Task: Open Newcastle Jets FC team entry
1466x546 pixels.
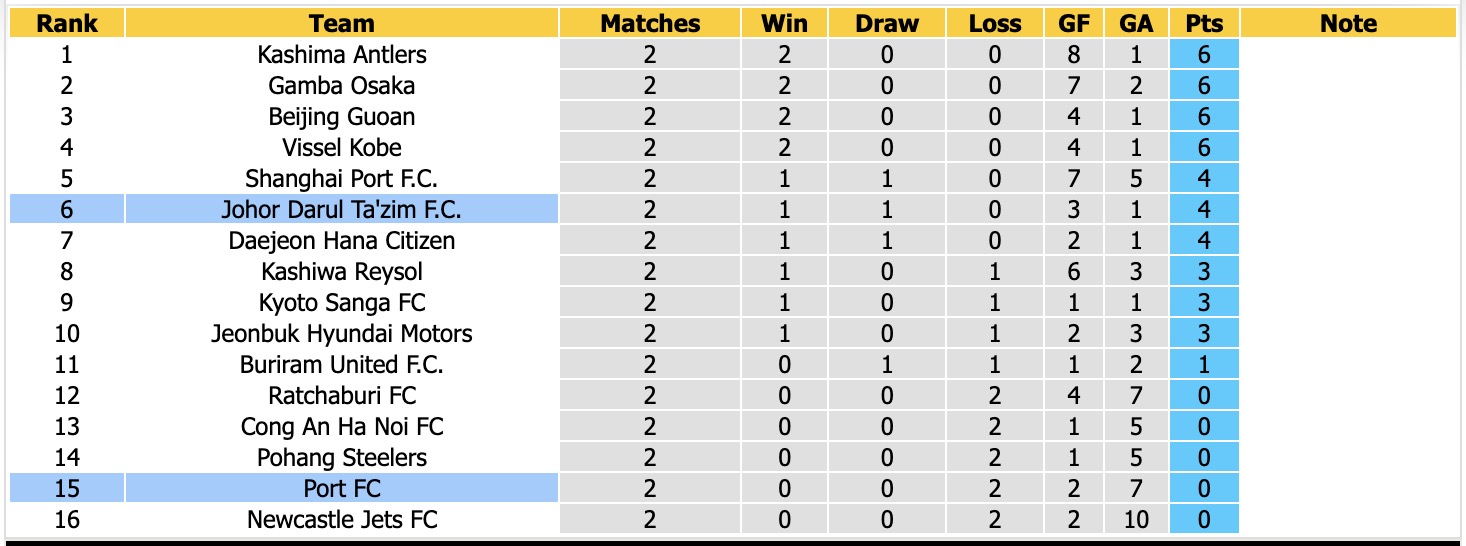Action: pyautogui.click(x=342, y=519)
